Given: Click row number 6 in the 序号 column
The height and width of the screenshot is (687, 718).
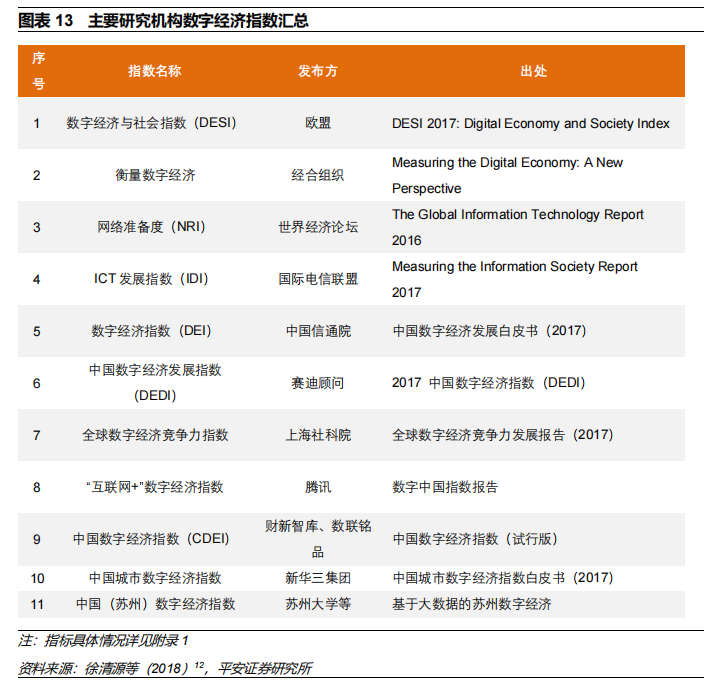Looking at the screenshot, I should pos(37,383).
